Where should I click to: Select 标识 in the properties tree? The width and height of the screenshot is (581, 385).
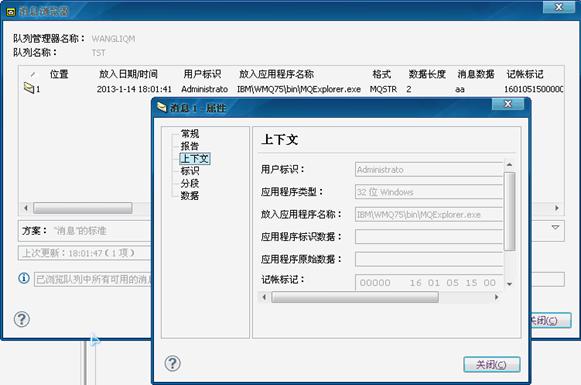[189, 171]
